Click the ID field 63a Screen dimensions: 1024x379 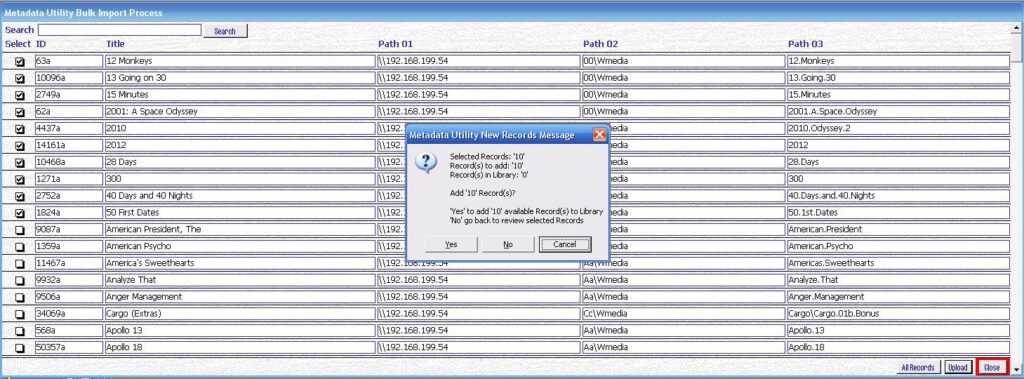[68, 61]
